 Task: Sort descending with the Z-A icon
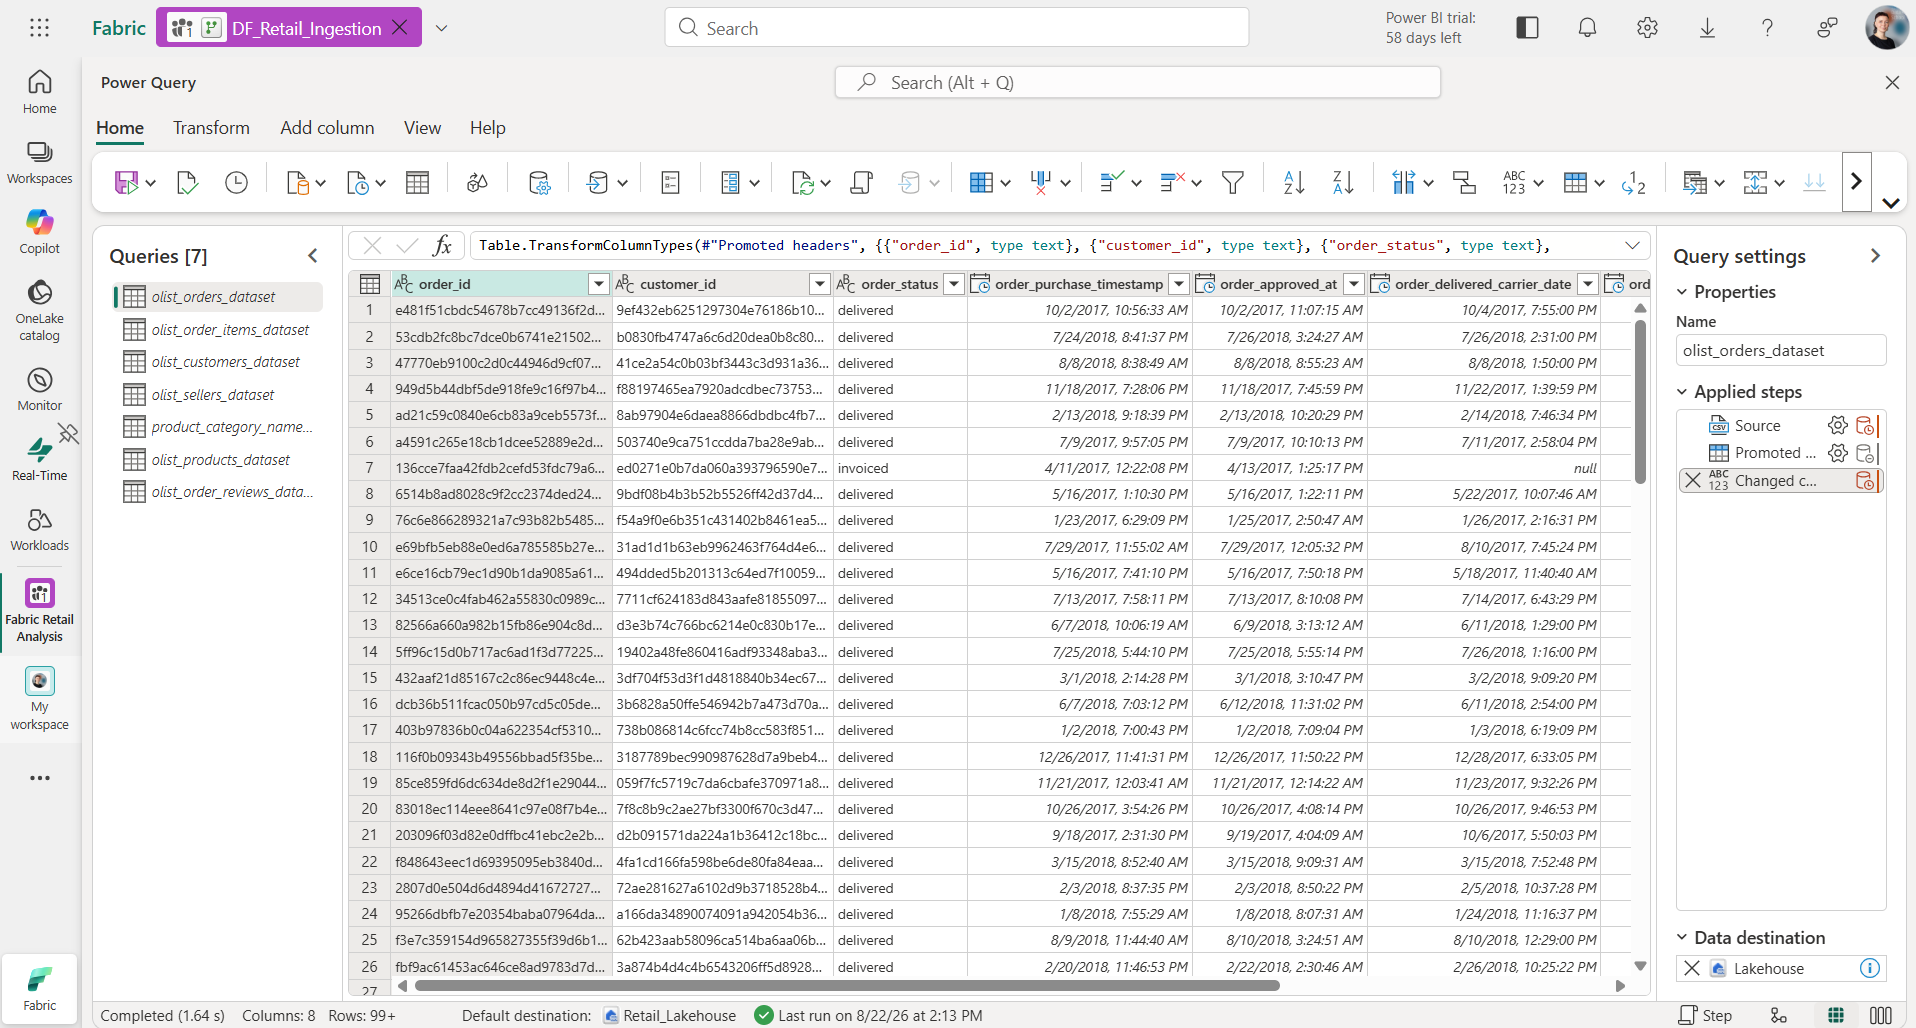[x=1343, y=182]
